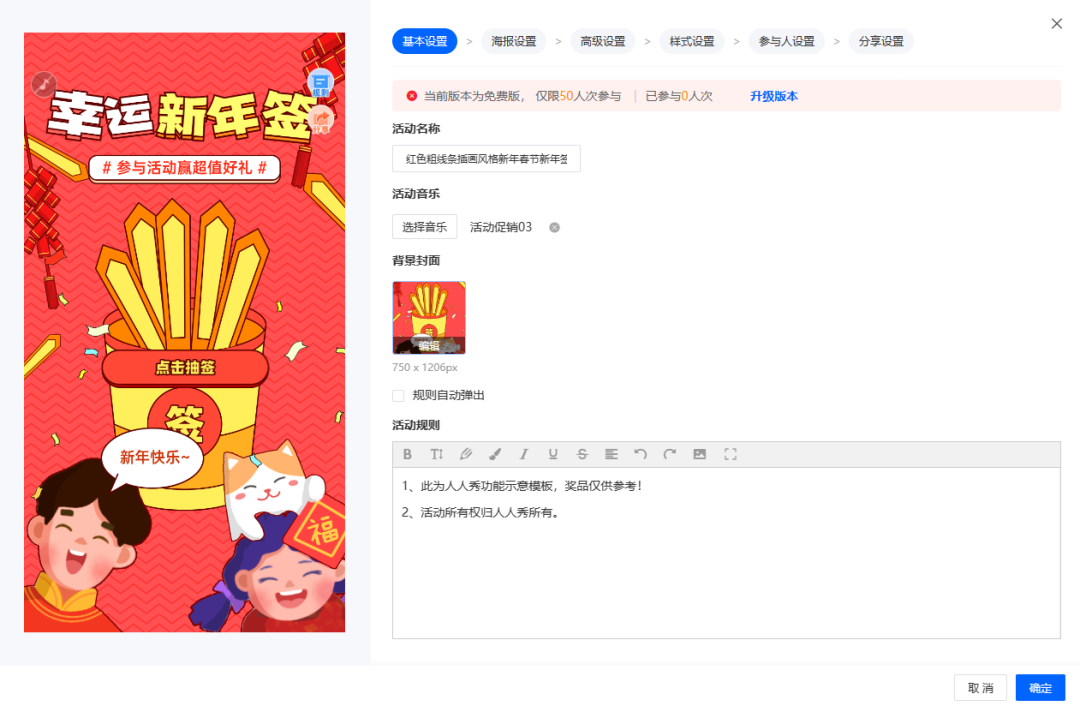Screen dimensions: 1080x712
Task: Go to the 海报设置 tab
Action: pyautogui.click(x=514, y=41)
